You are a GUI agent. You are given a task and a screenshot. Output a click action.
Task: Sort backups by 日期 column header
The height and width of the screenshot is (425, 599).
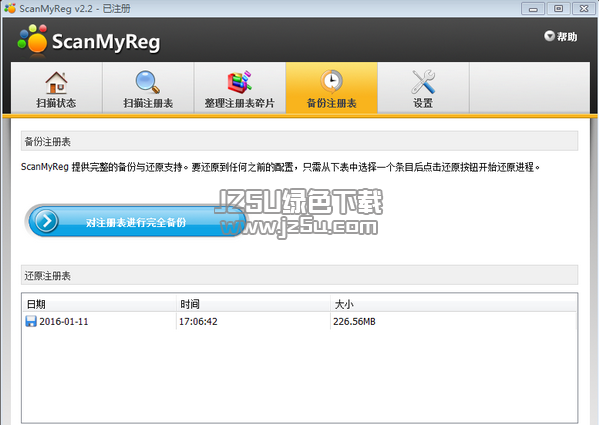(x=99, y=304)
